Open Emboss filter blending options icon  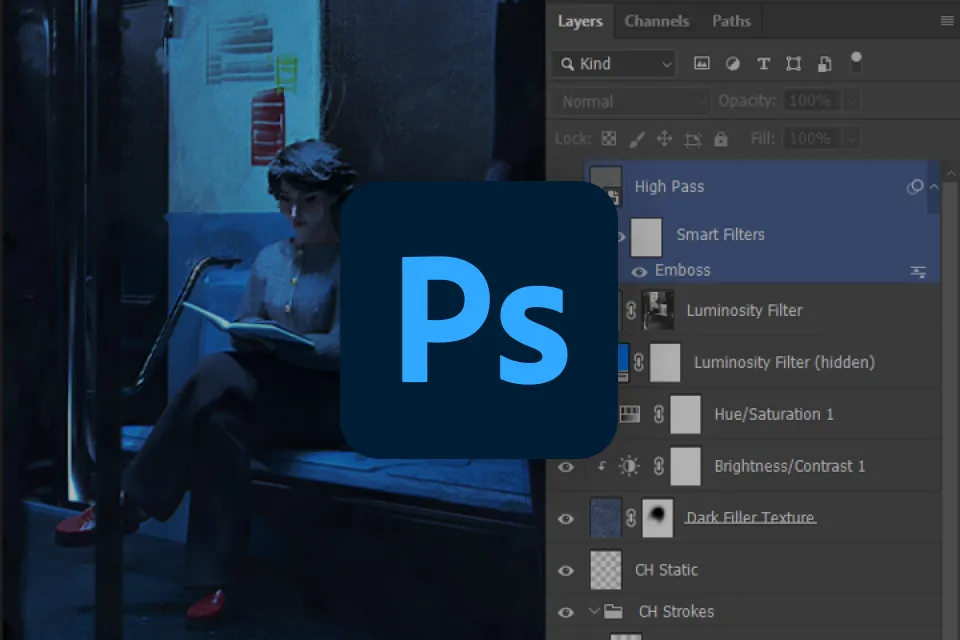coord(918,271)
